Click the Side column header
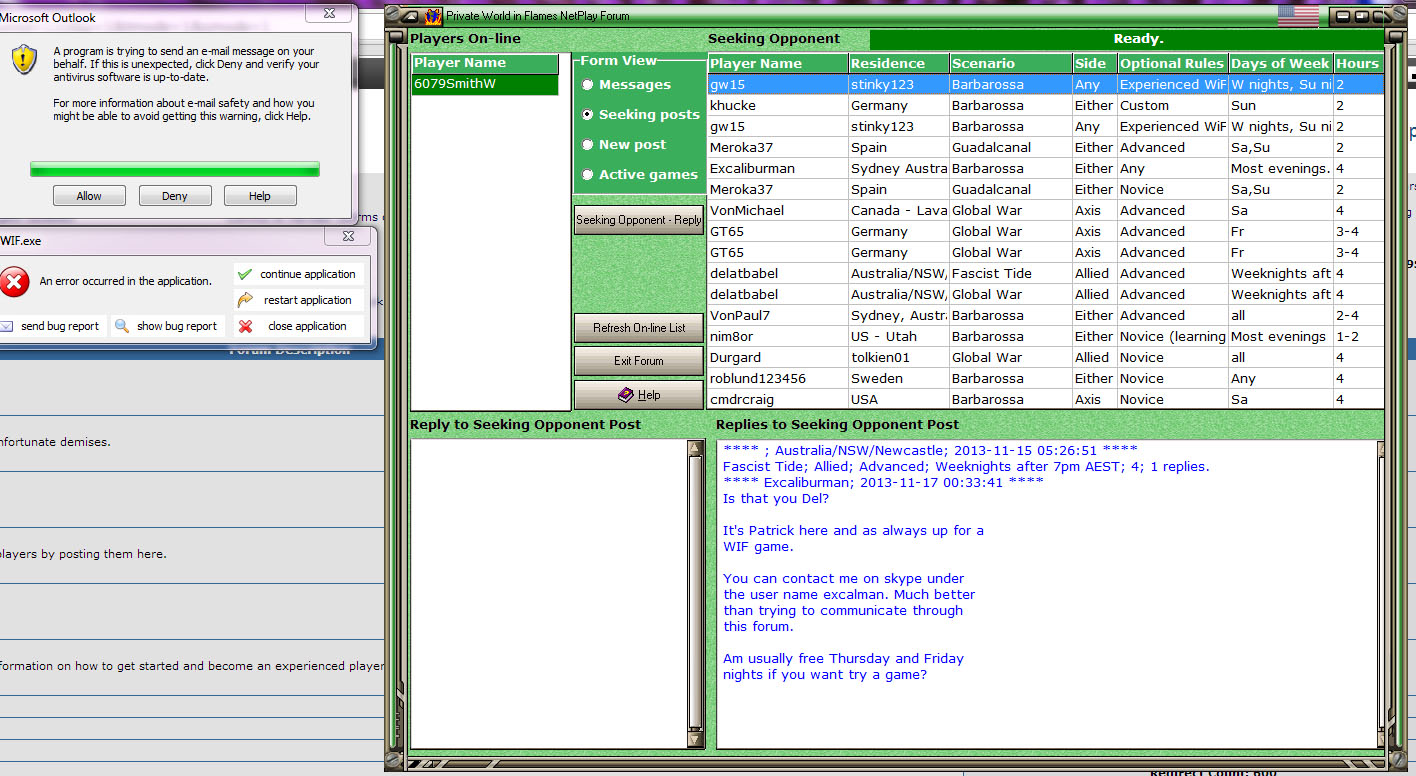The width and height of the screenshot is (1416, 776). tap(1095, 63)
